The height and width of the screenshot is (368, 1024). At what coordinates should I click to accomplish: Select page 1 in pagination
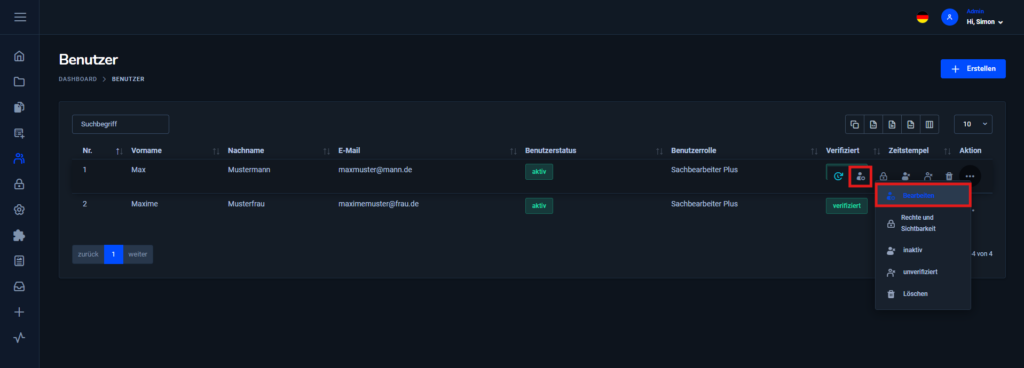pos(114,254)
